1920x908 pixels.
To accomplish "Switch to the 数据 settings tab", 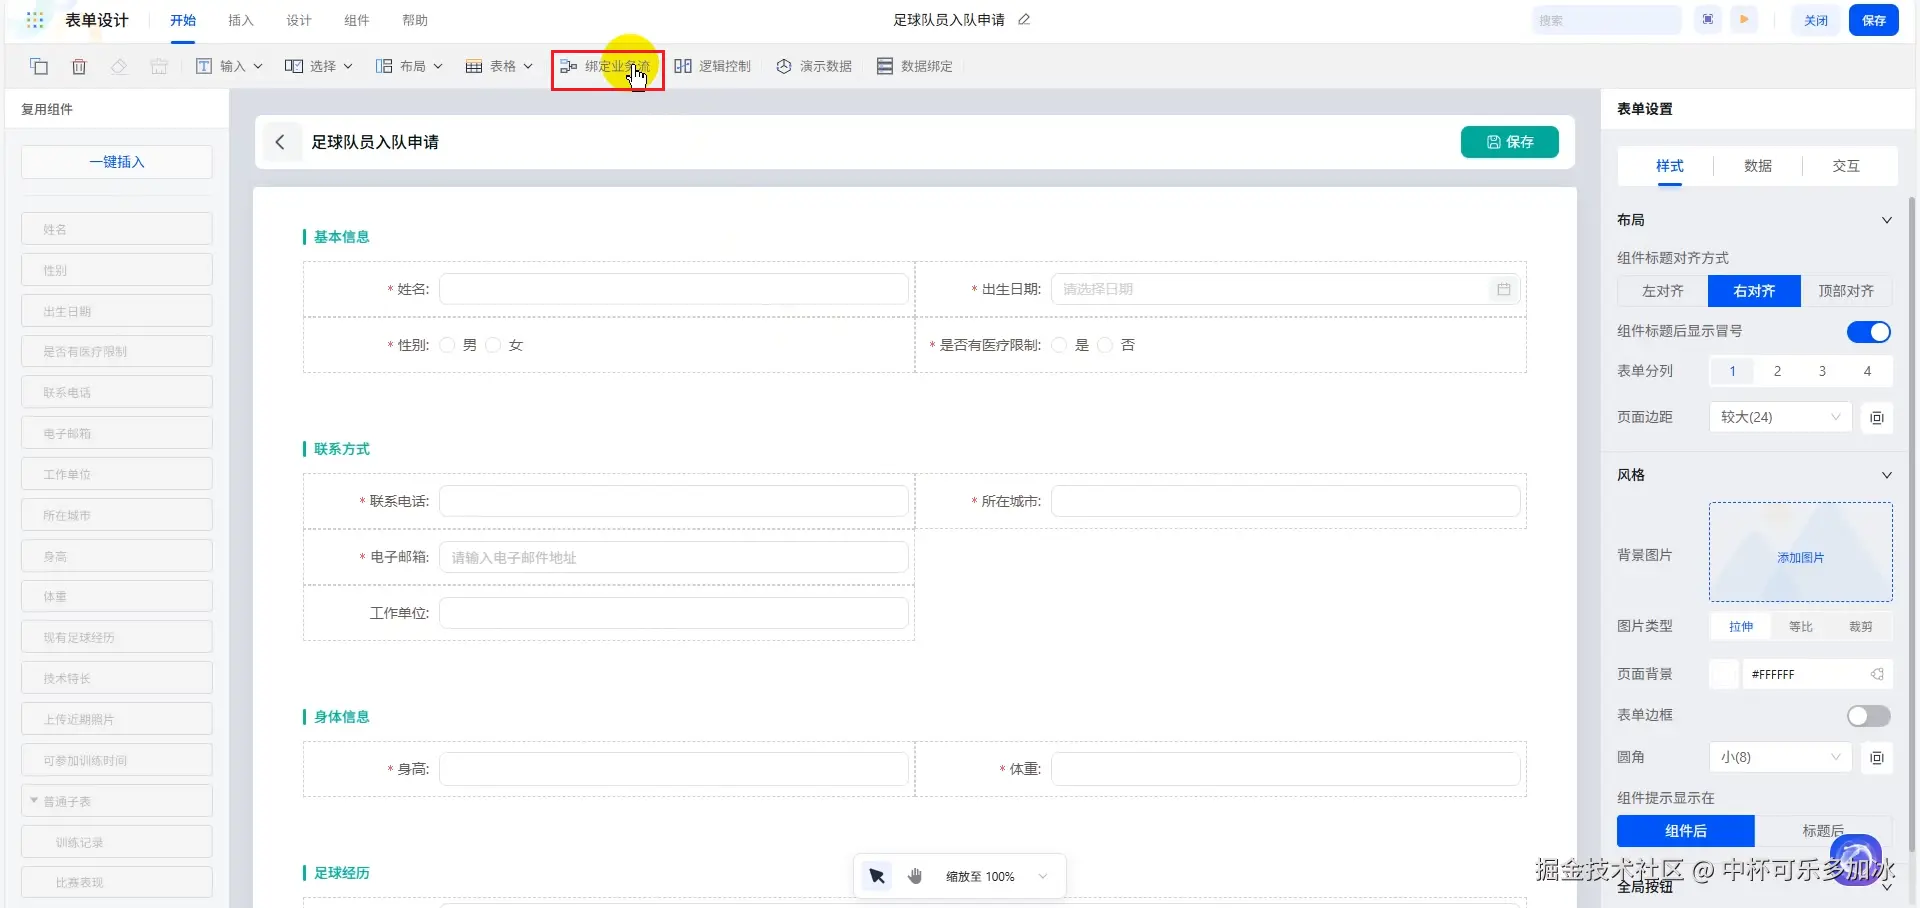I will click(x=1758, y=166).
